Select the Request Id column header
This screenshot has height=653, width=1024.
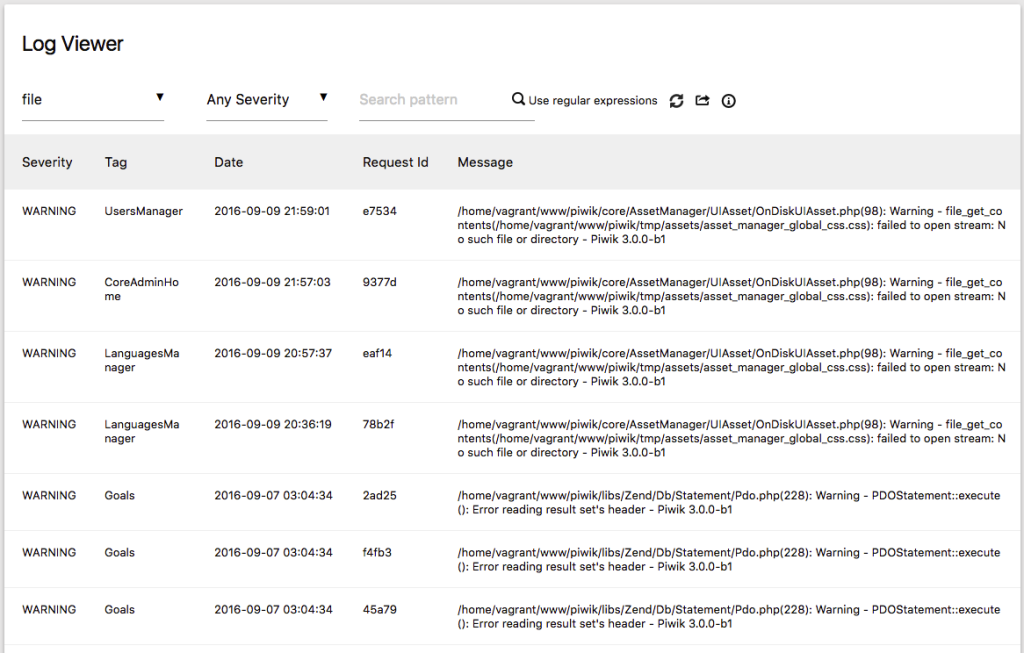(395, 162)
